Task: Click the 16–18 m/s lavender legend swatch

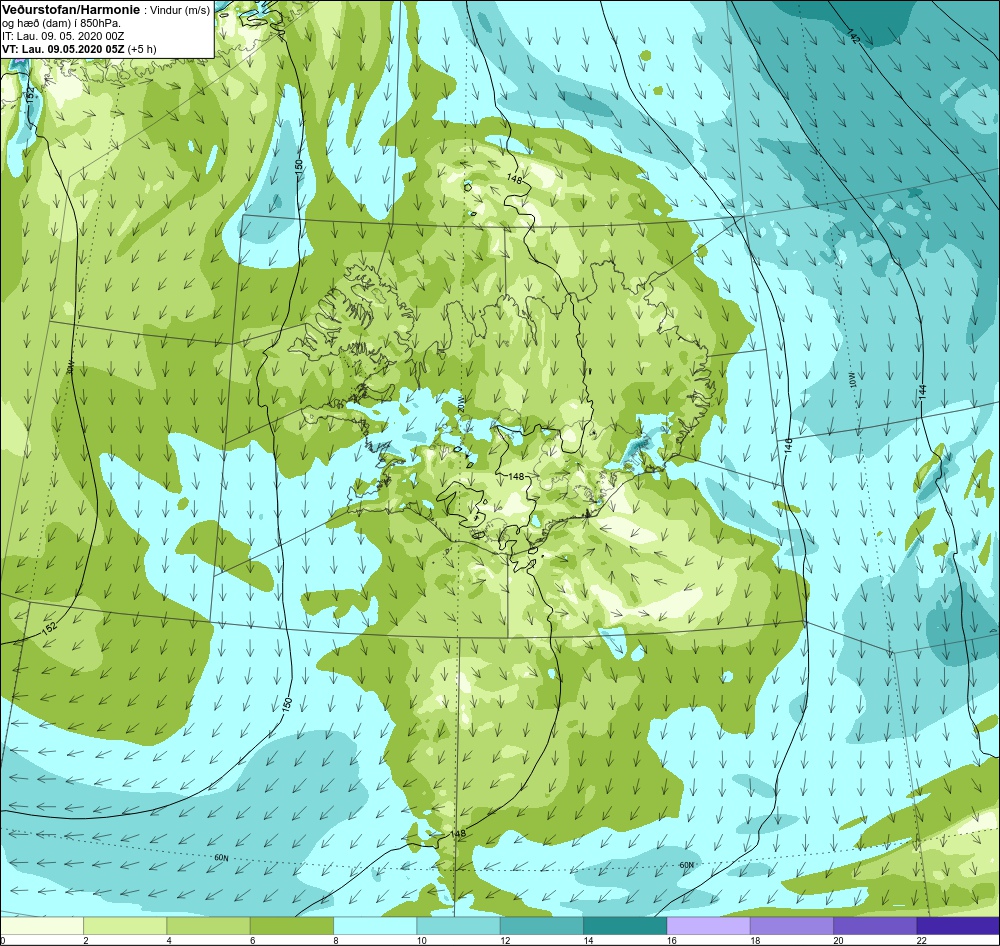Action: click(x=709, y=925)
